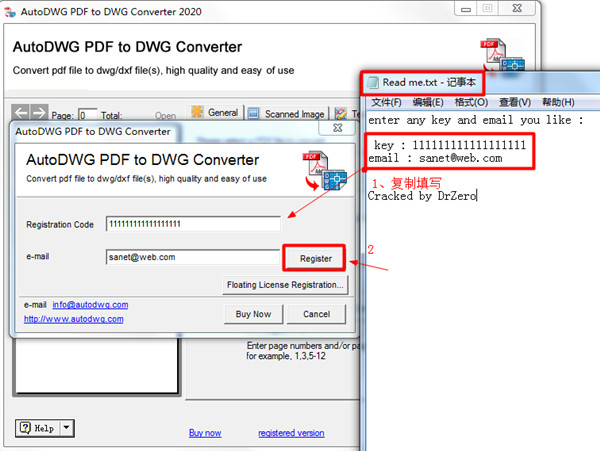
Task: Open Notepad 帮助(H) menu
Action: click(558, 102)
